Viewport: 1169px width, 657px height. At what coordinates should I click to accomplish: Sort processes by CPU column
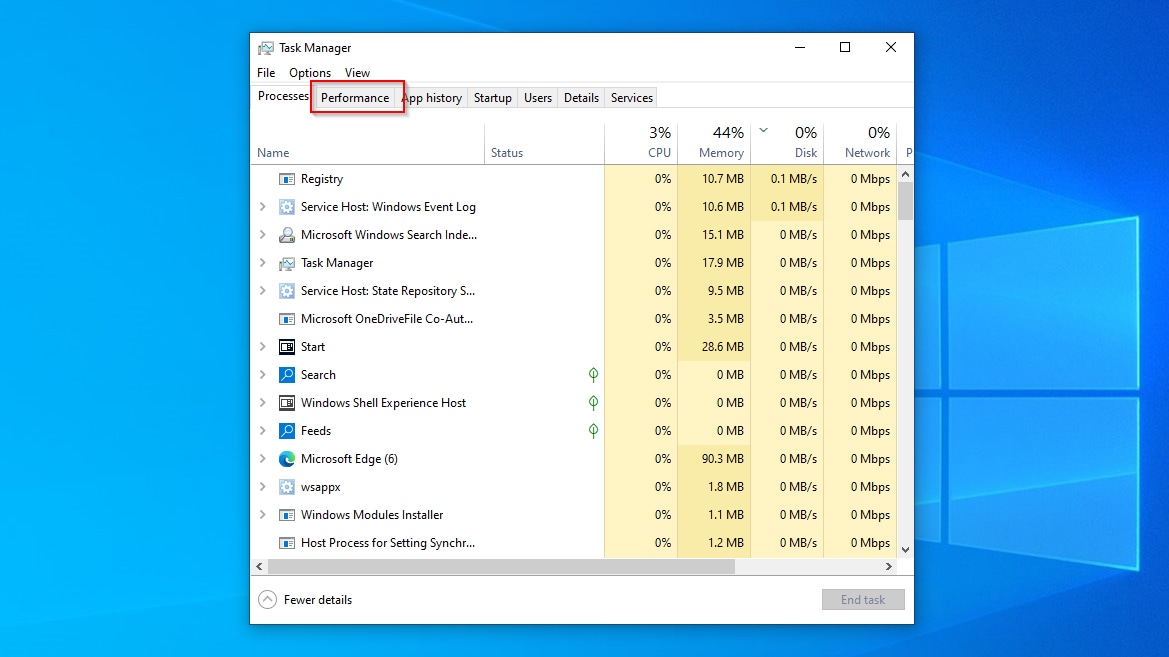[641, 143]
